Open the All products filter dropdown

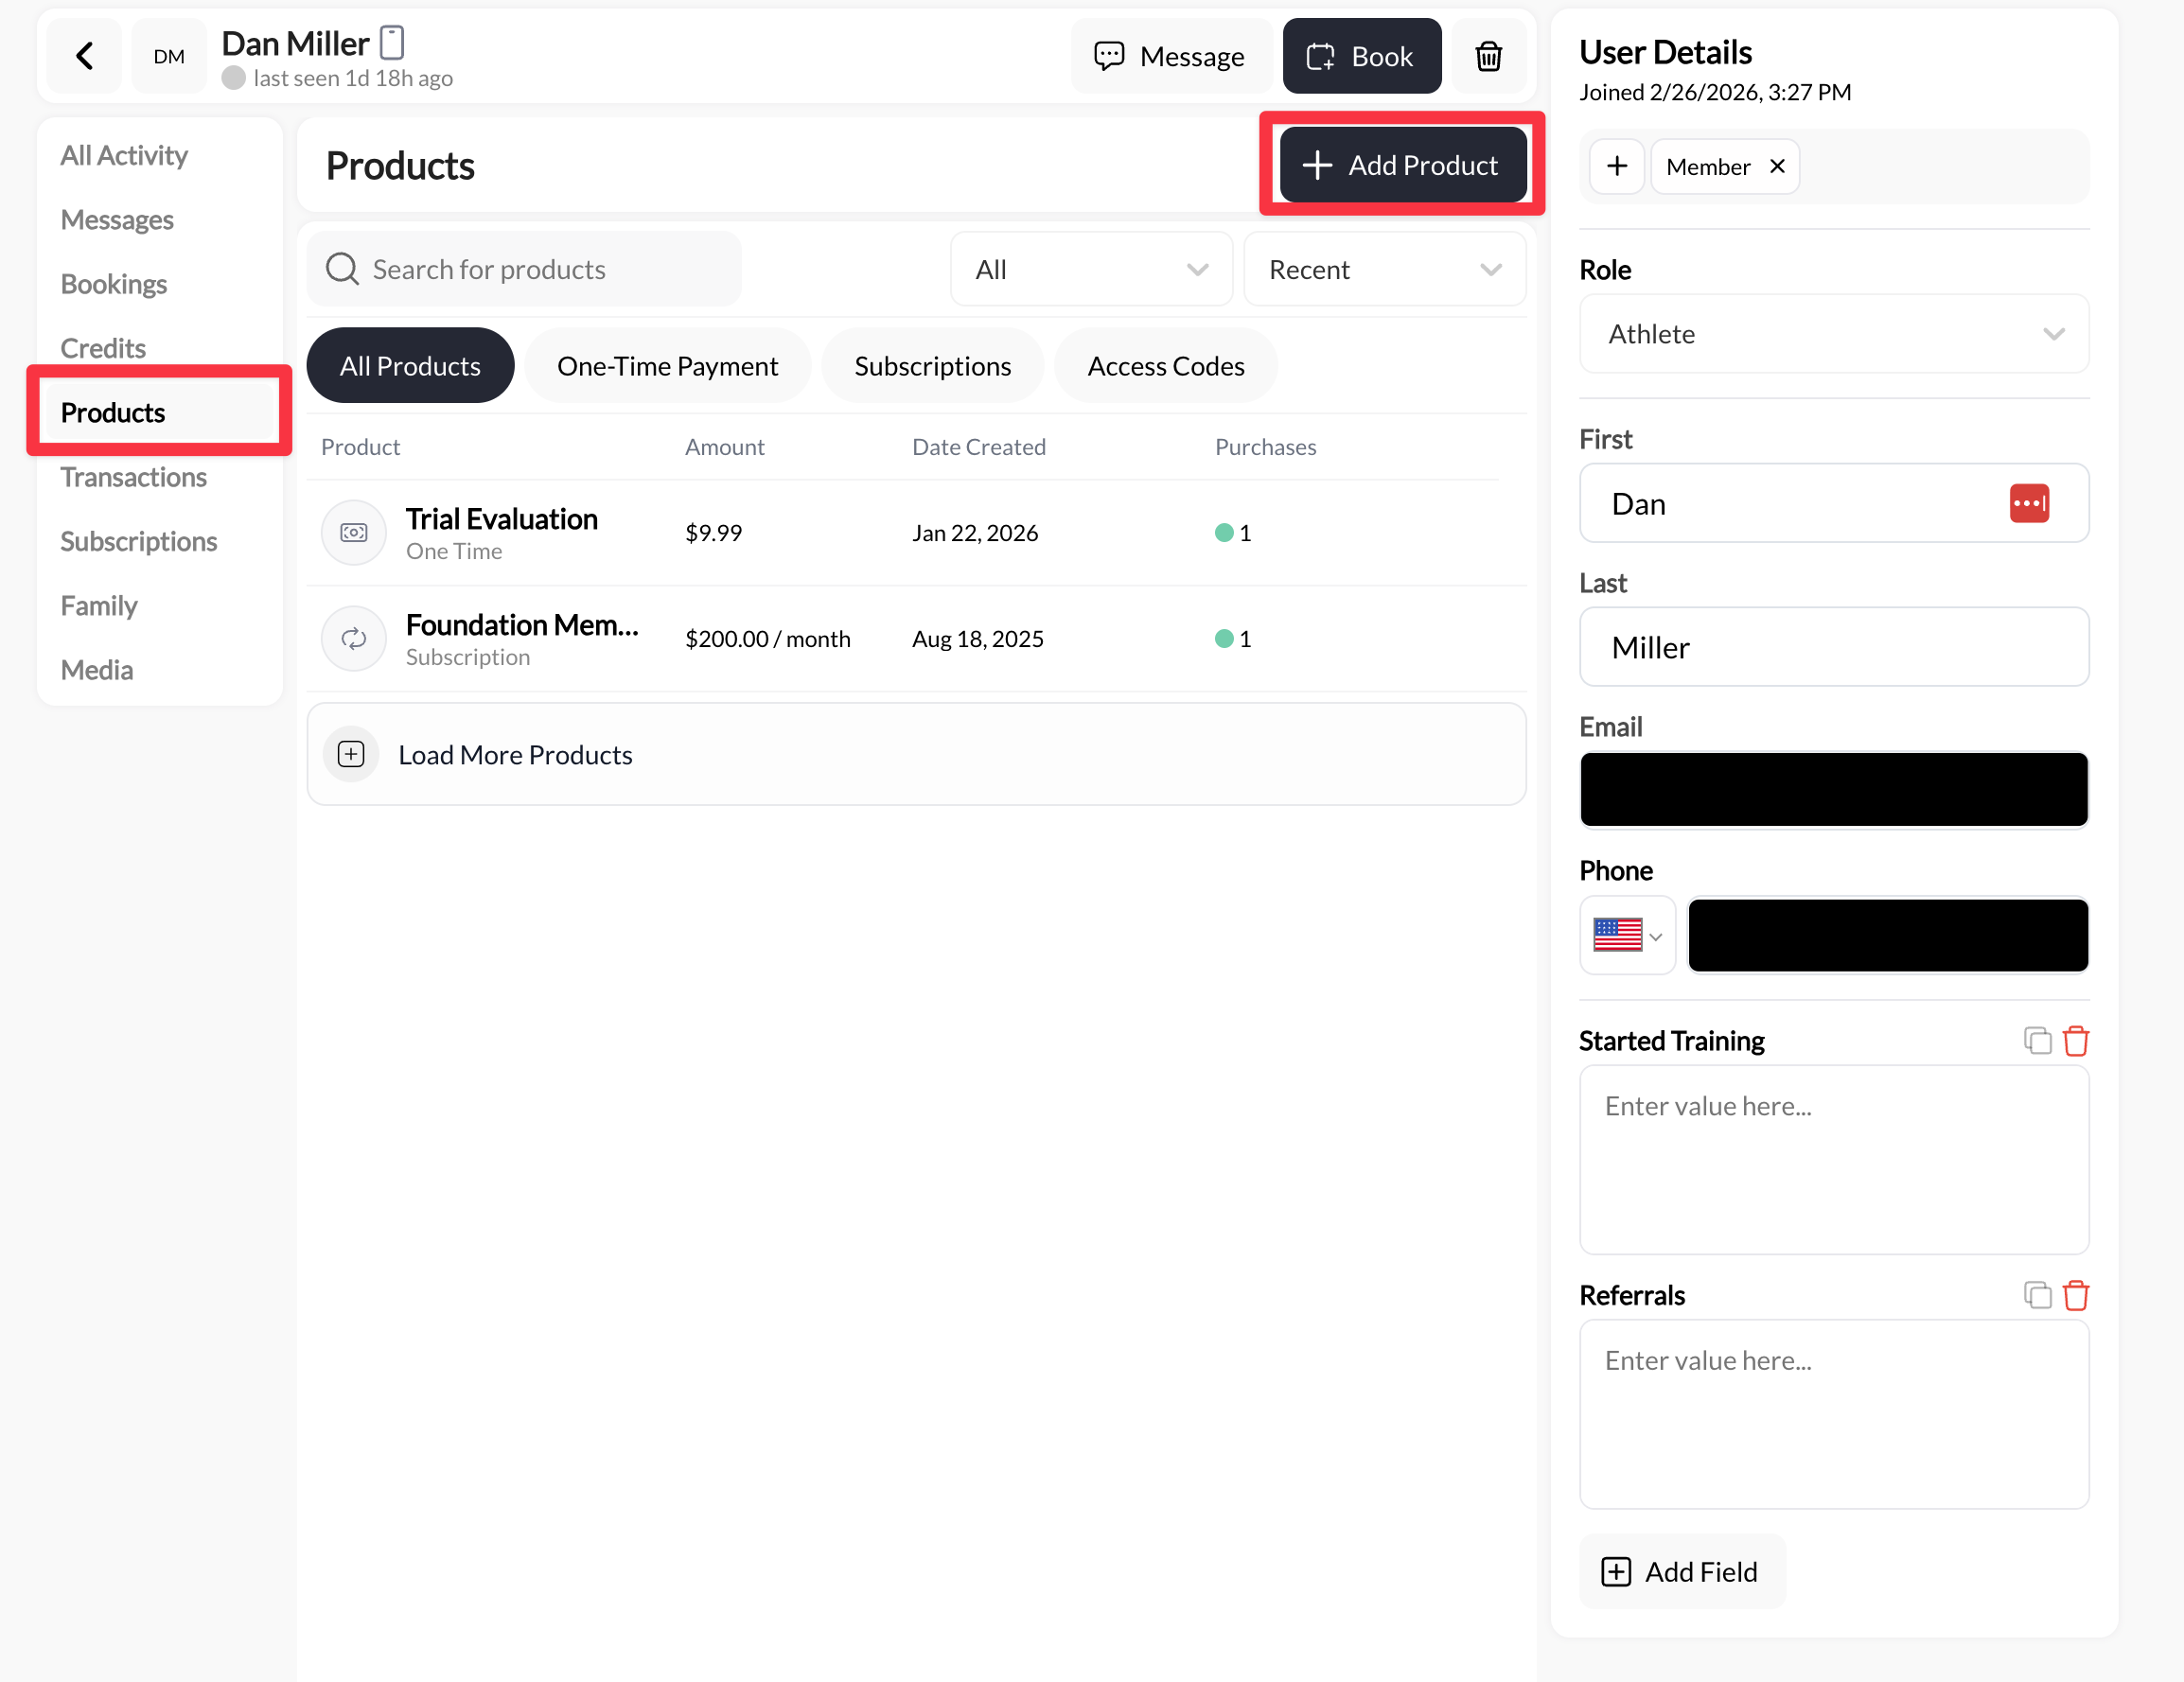(x=1090, y=268)
